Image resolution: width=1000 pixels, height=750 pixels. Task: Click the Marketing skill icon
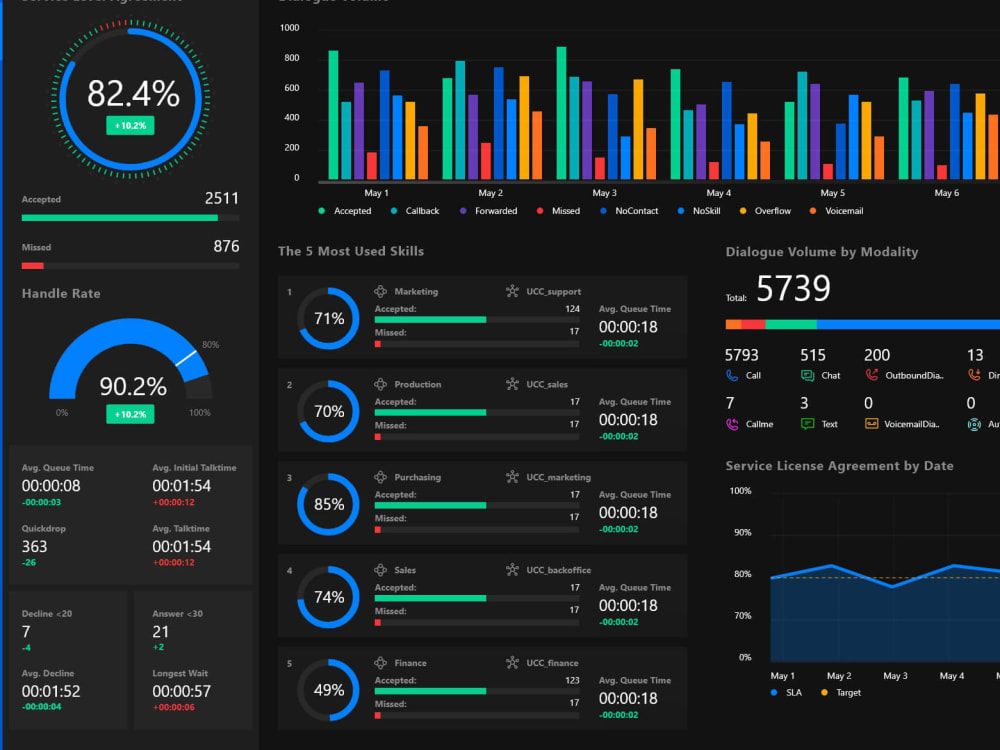tap(381, 291)
